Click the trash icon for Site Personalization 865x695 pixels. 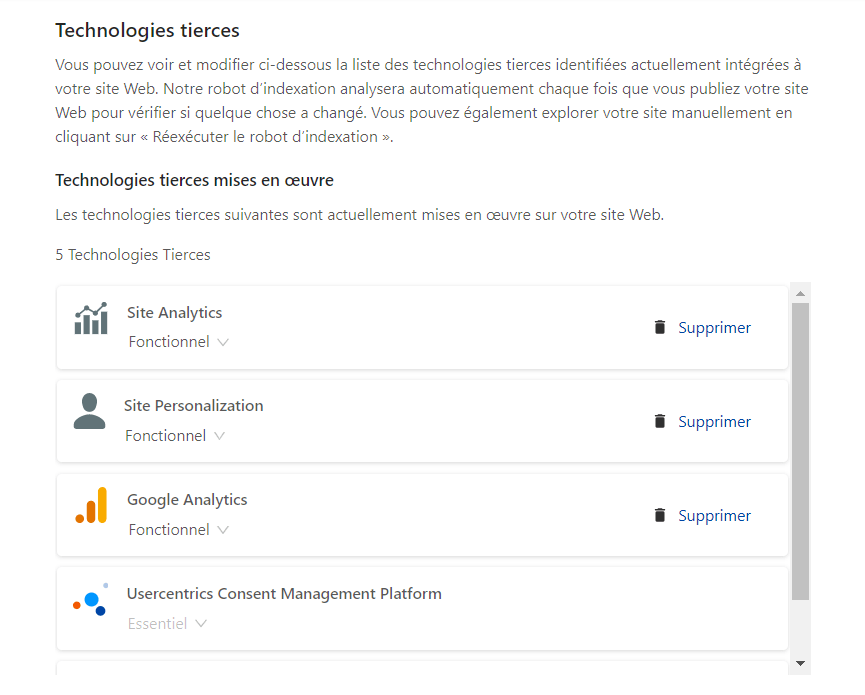click(x=660, y=421)
